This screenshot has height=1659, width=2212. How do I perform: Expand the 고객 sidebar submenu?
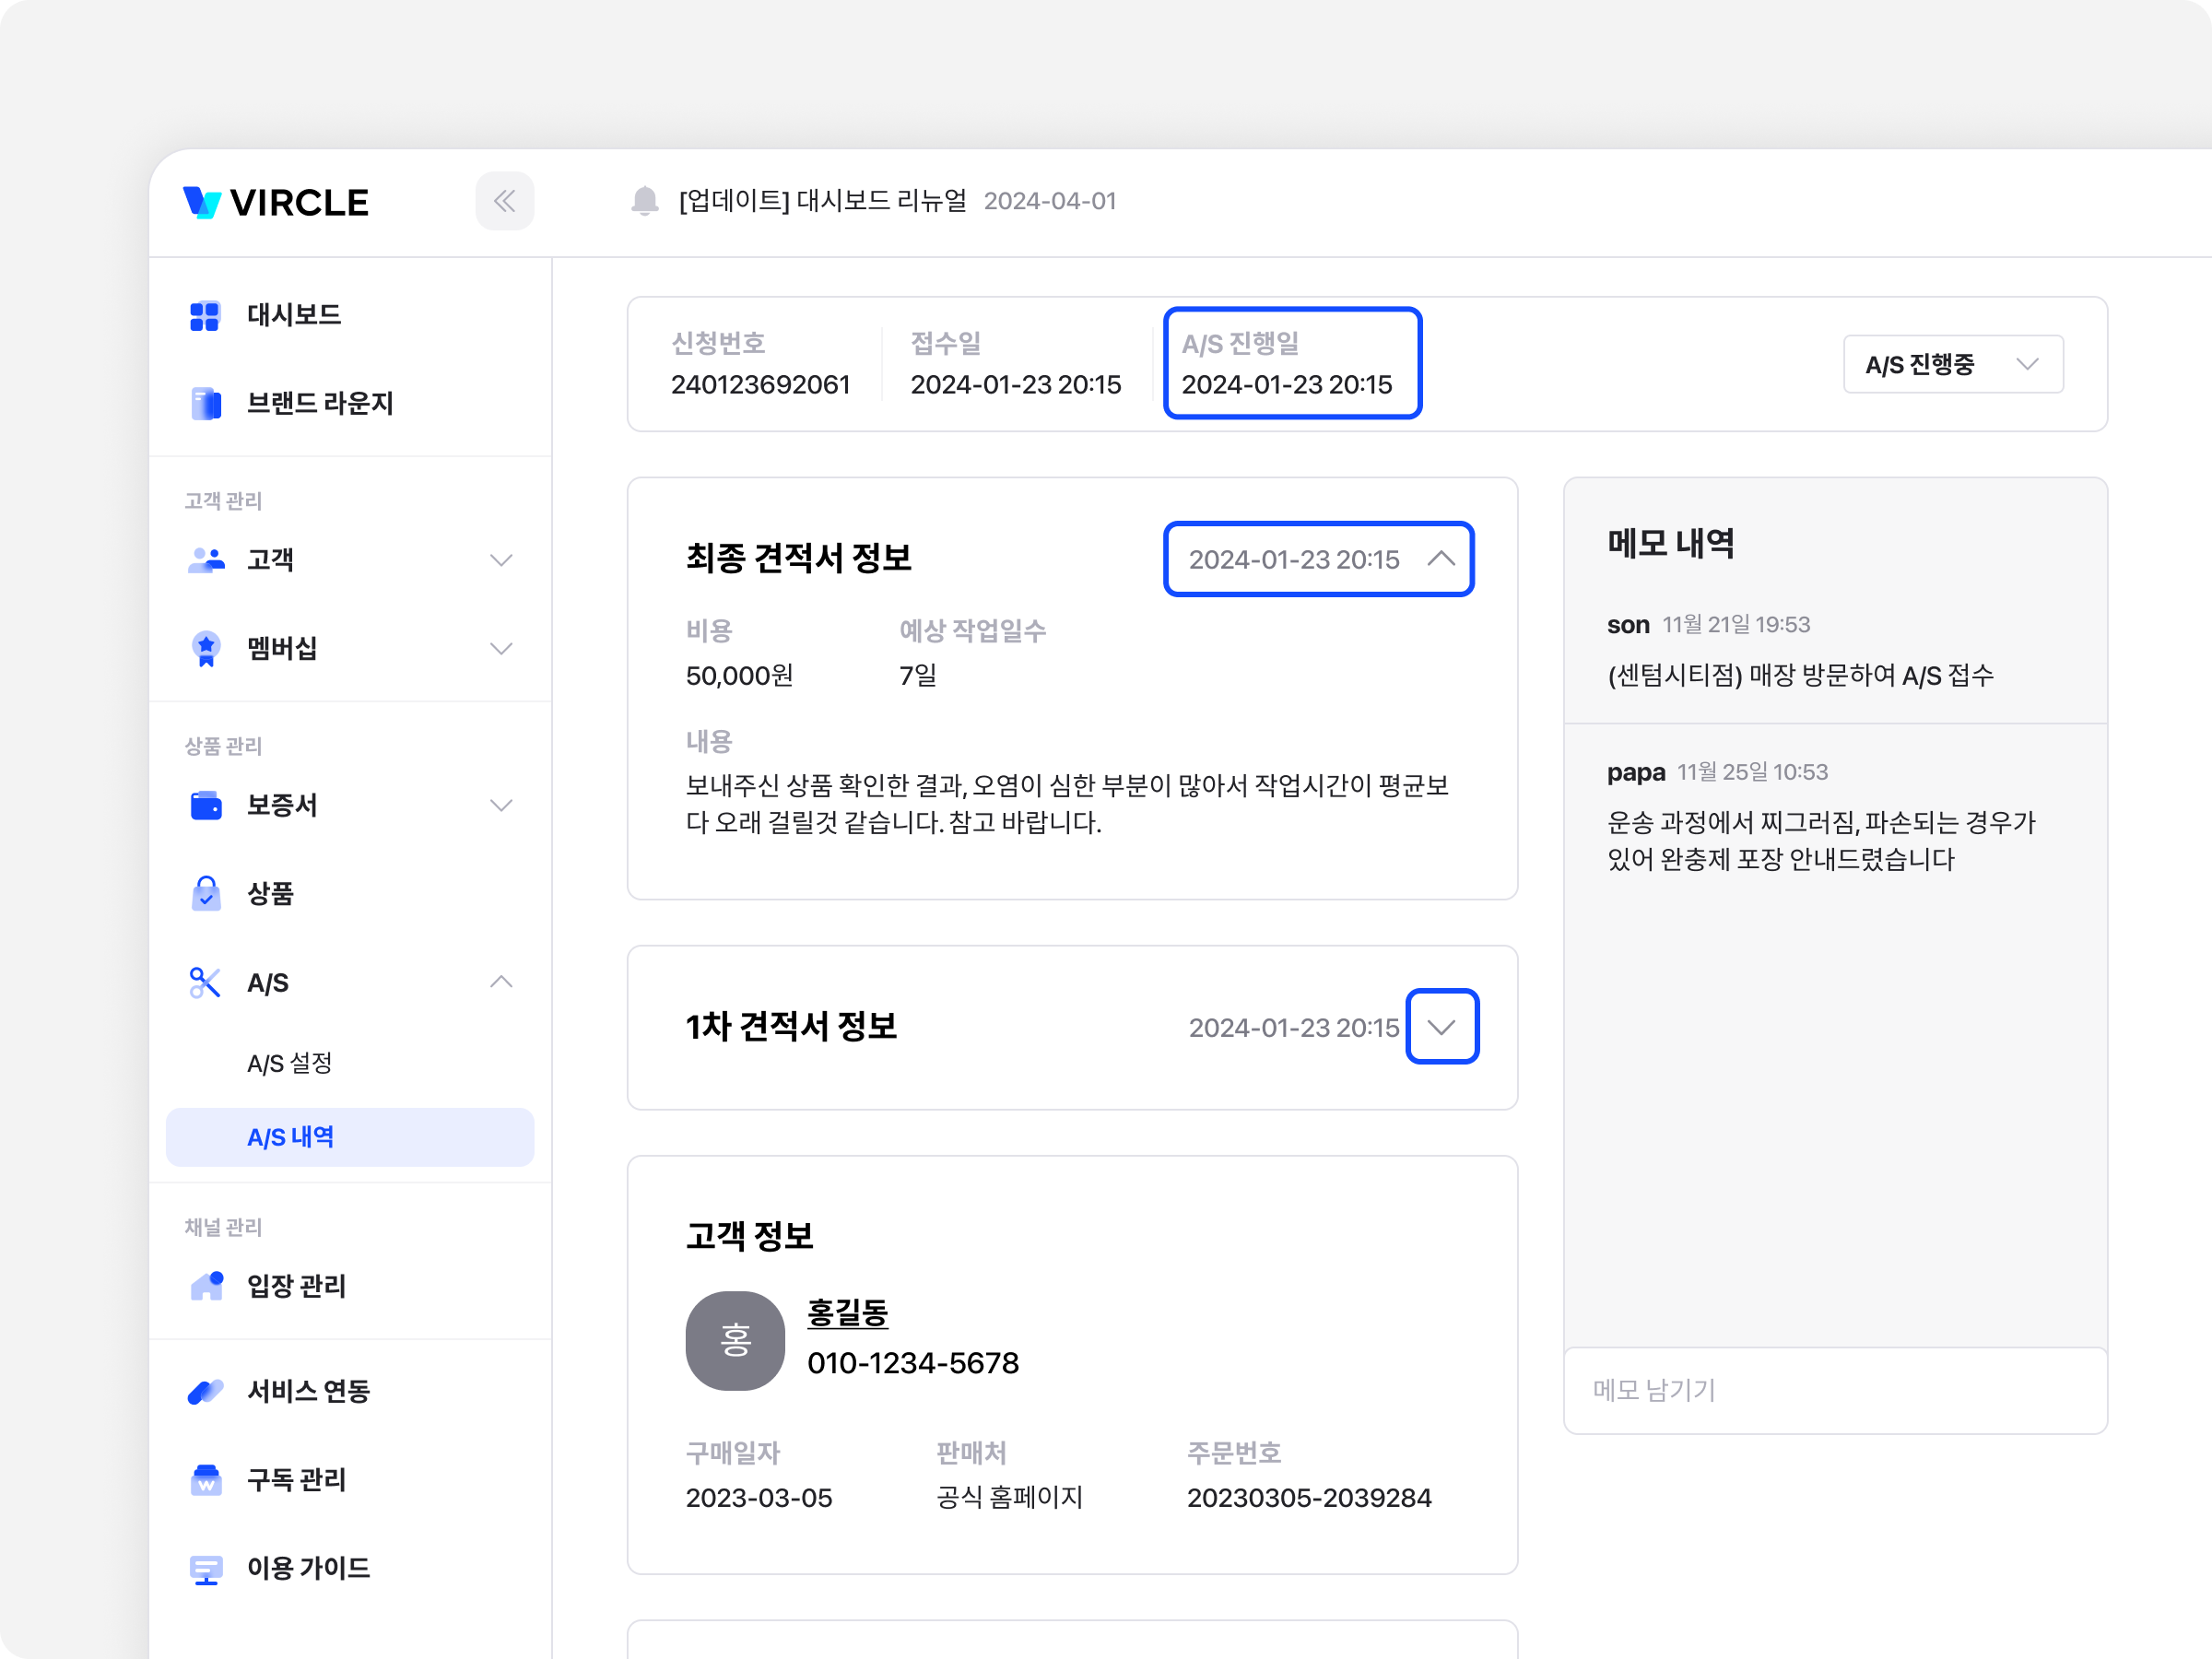(x=501, y=560)
